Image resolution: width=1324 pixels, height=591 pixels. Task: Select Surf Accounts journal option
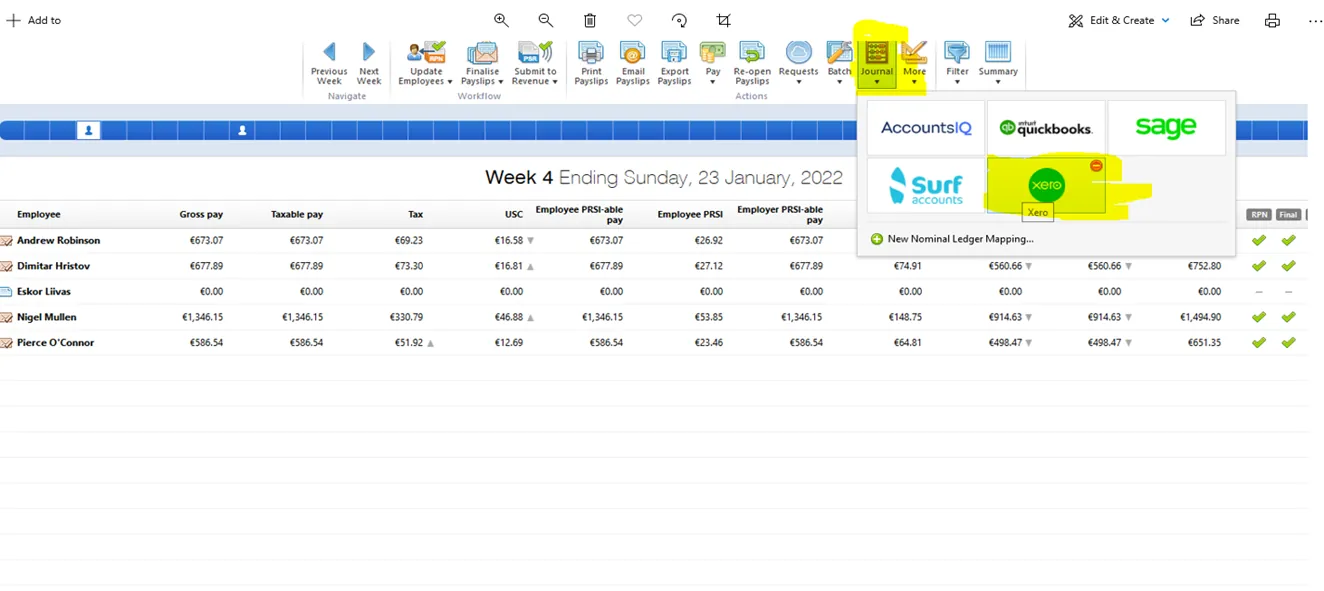(x=926, y=186)
